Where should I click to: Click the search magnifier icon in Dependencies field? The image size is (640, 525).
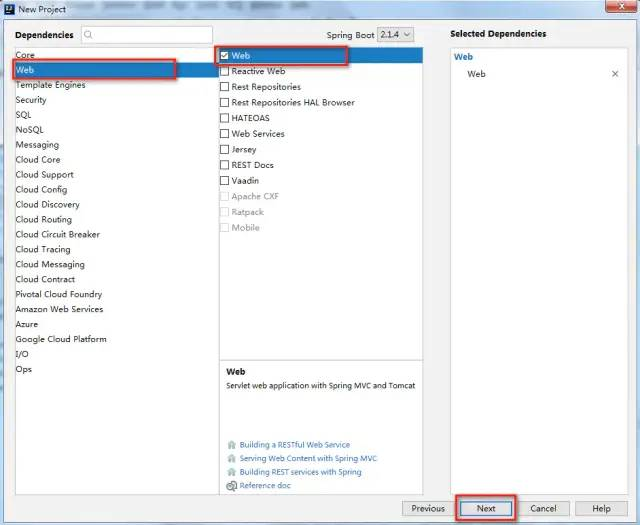pyautogui.click(x=88, y=35)
